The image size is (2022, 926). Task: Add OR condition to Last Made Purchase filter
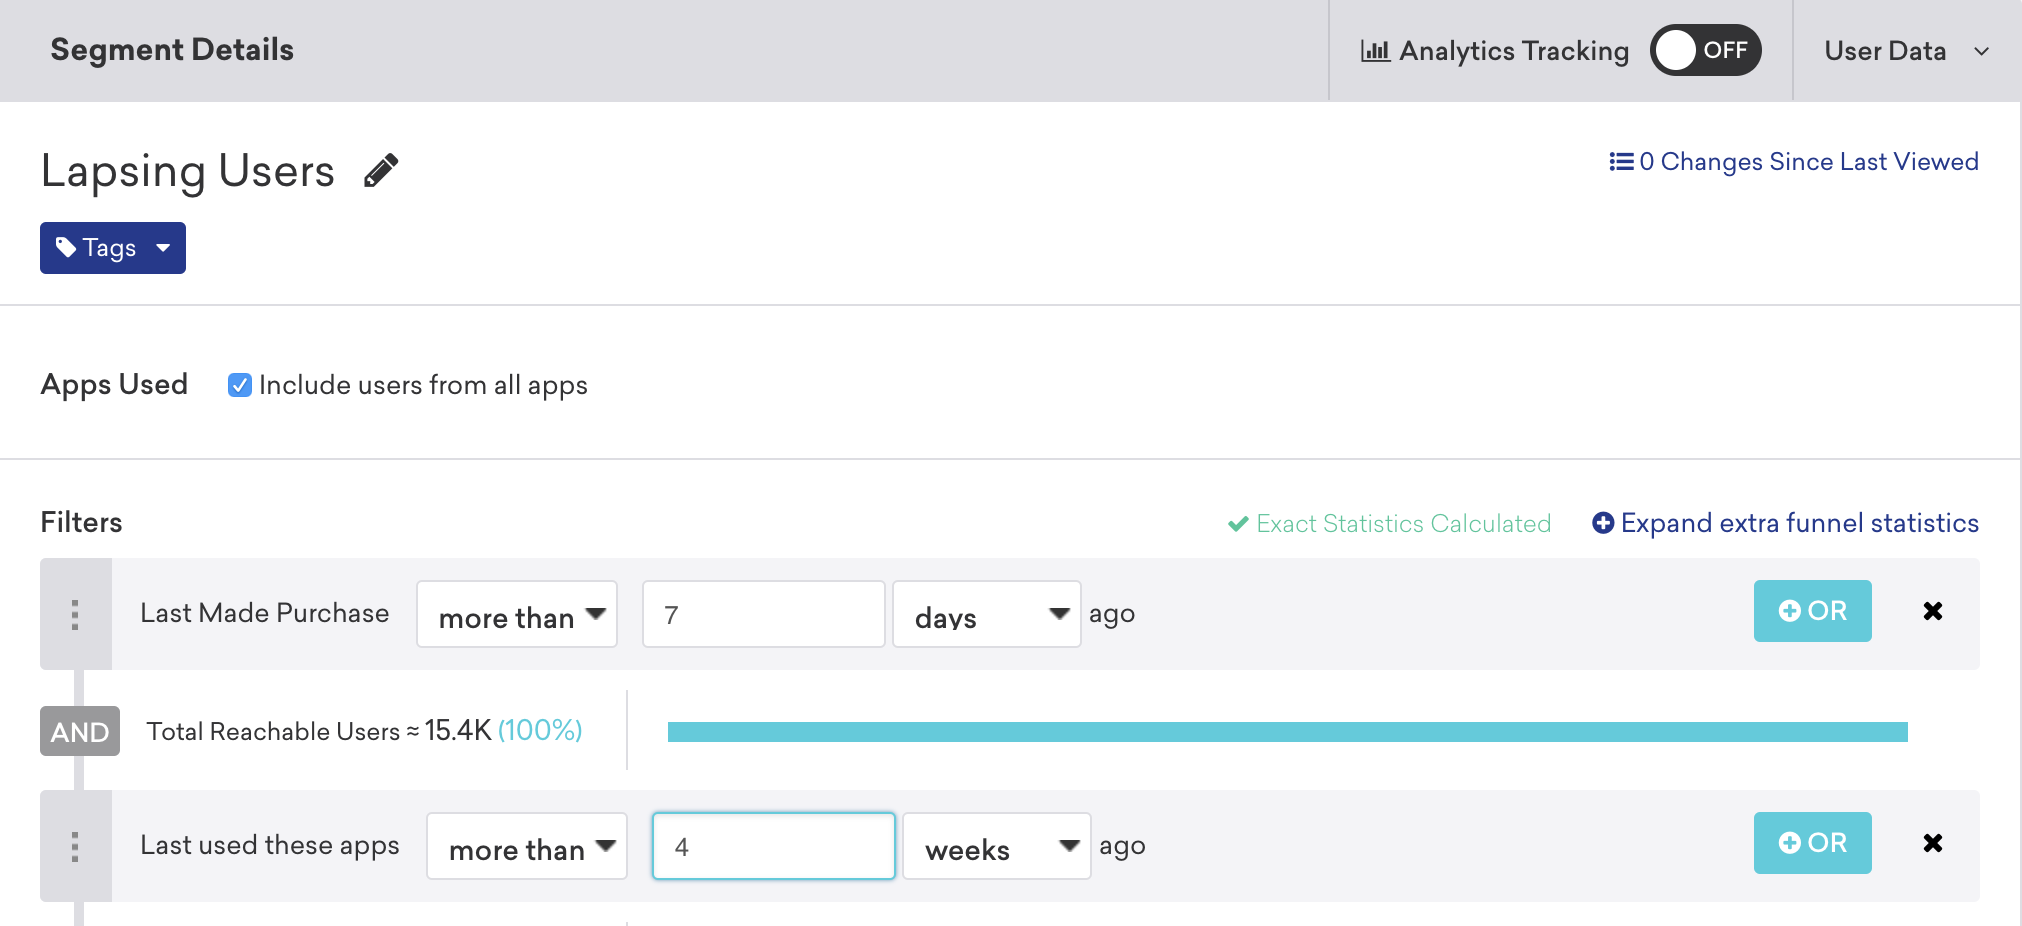pos(1812,611)
